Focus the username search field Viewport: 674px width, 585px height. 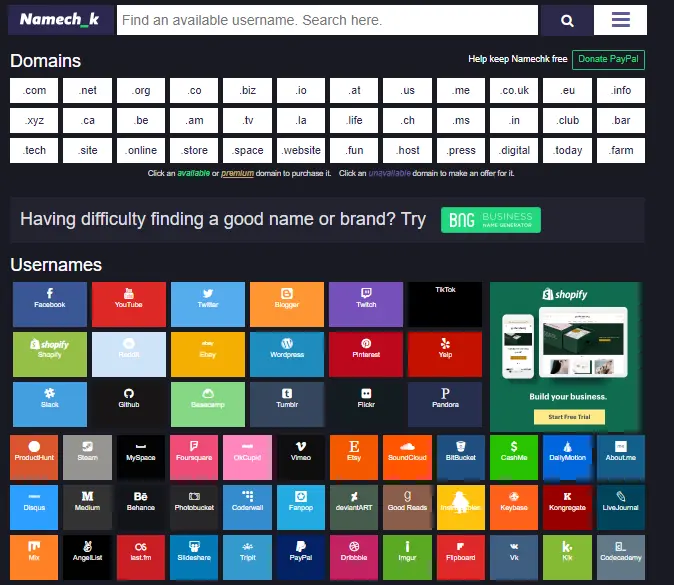point(327,20)
